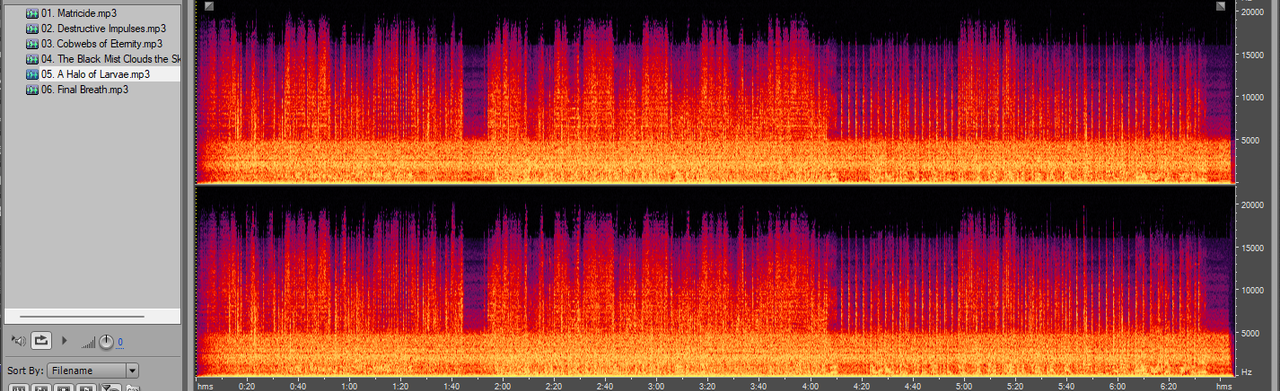The width and height of the screenshot is (1280, 391).
Task: Click the 4:00 mark on timeline
Action: 810,385
